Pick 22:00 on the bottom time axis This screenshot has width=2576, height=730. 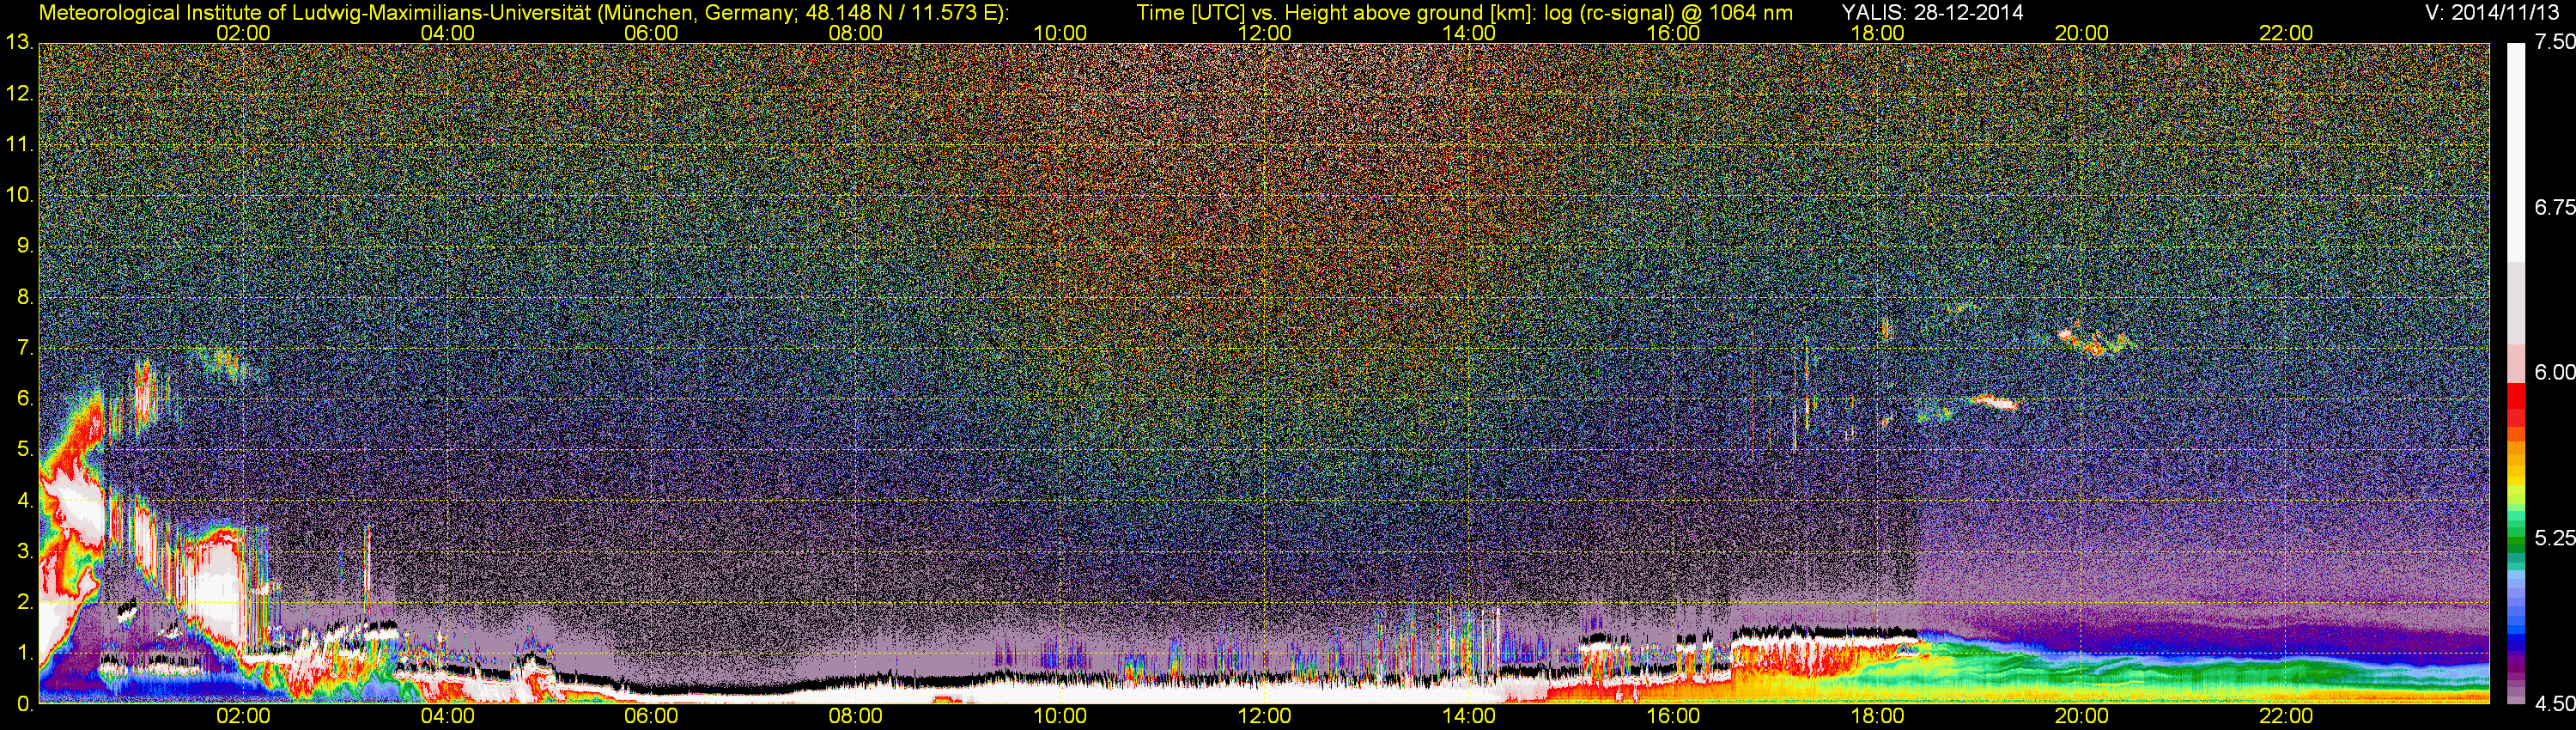[2286, 717]
